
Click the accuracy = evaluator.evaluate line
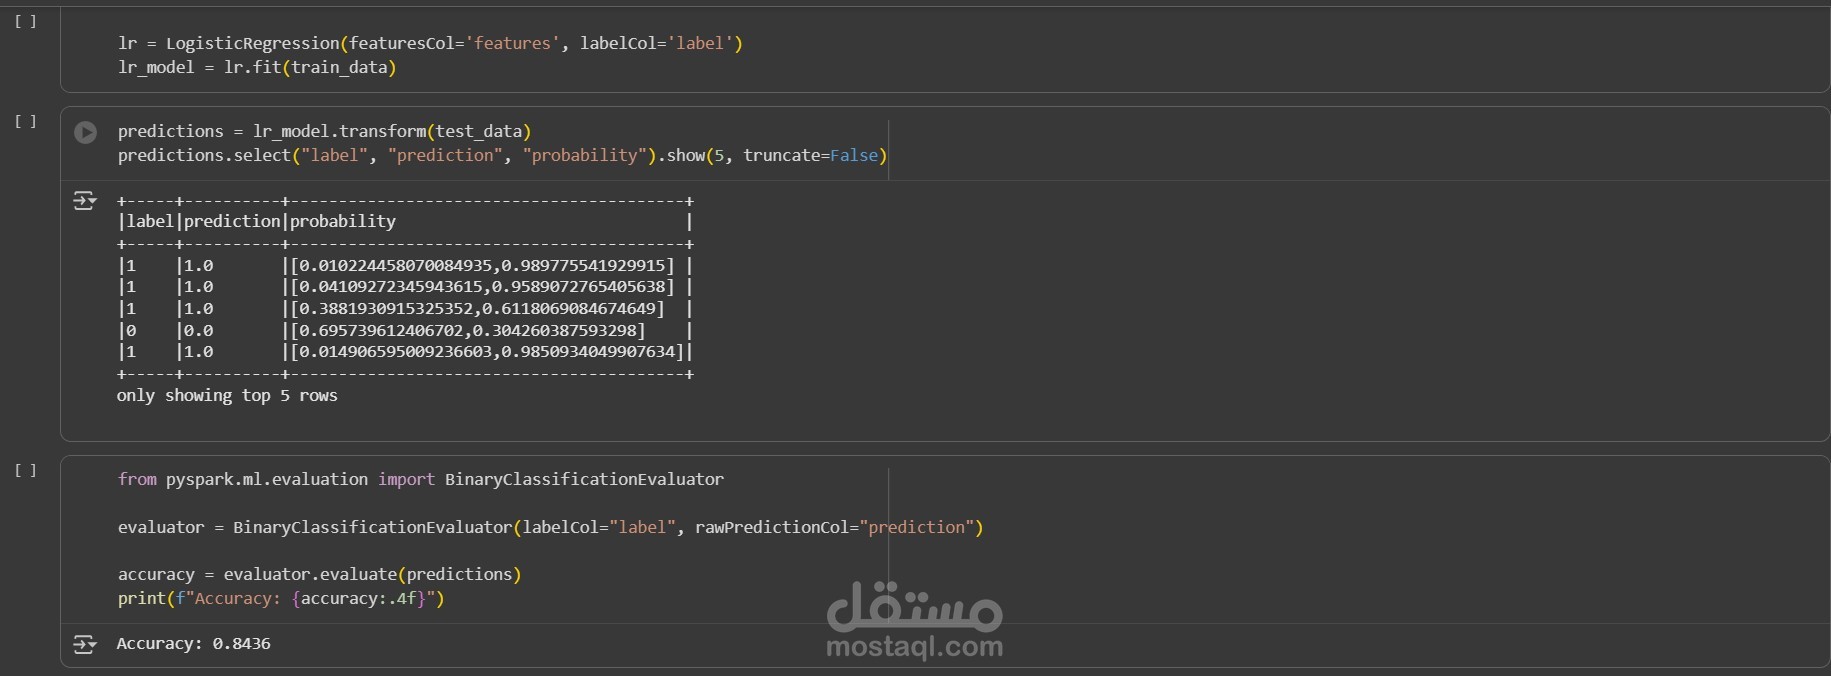(319, 574)
